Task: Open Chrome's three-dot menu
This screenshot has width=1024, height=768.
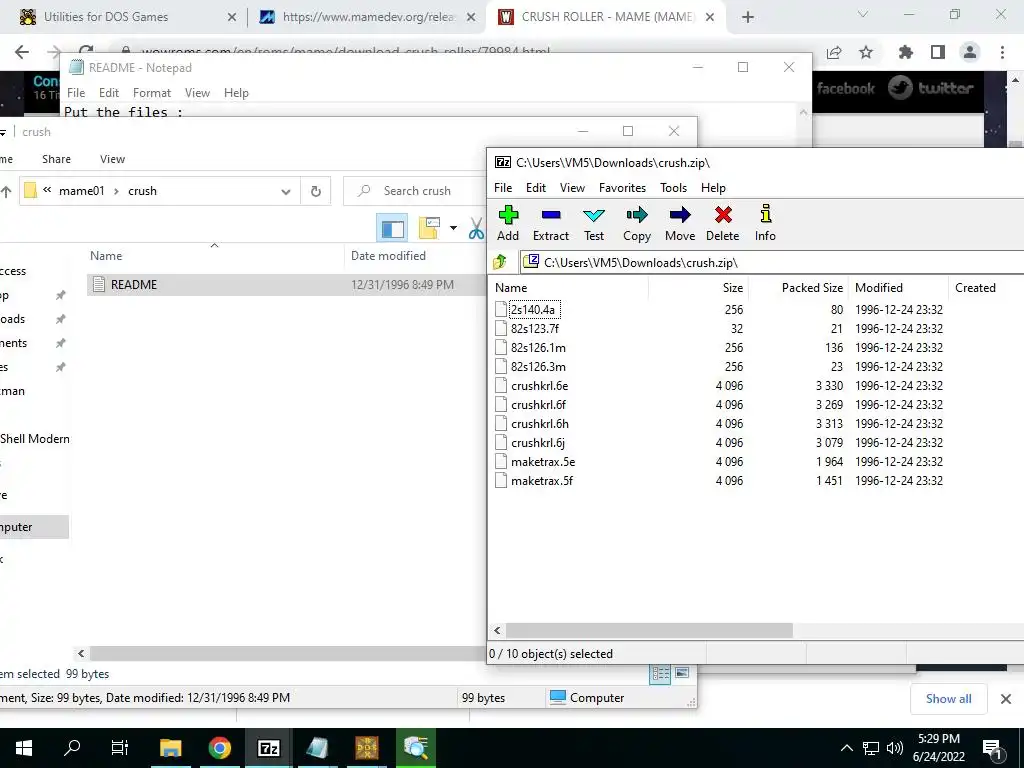Action: tap(1002, 52)
